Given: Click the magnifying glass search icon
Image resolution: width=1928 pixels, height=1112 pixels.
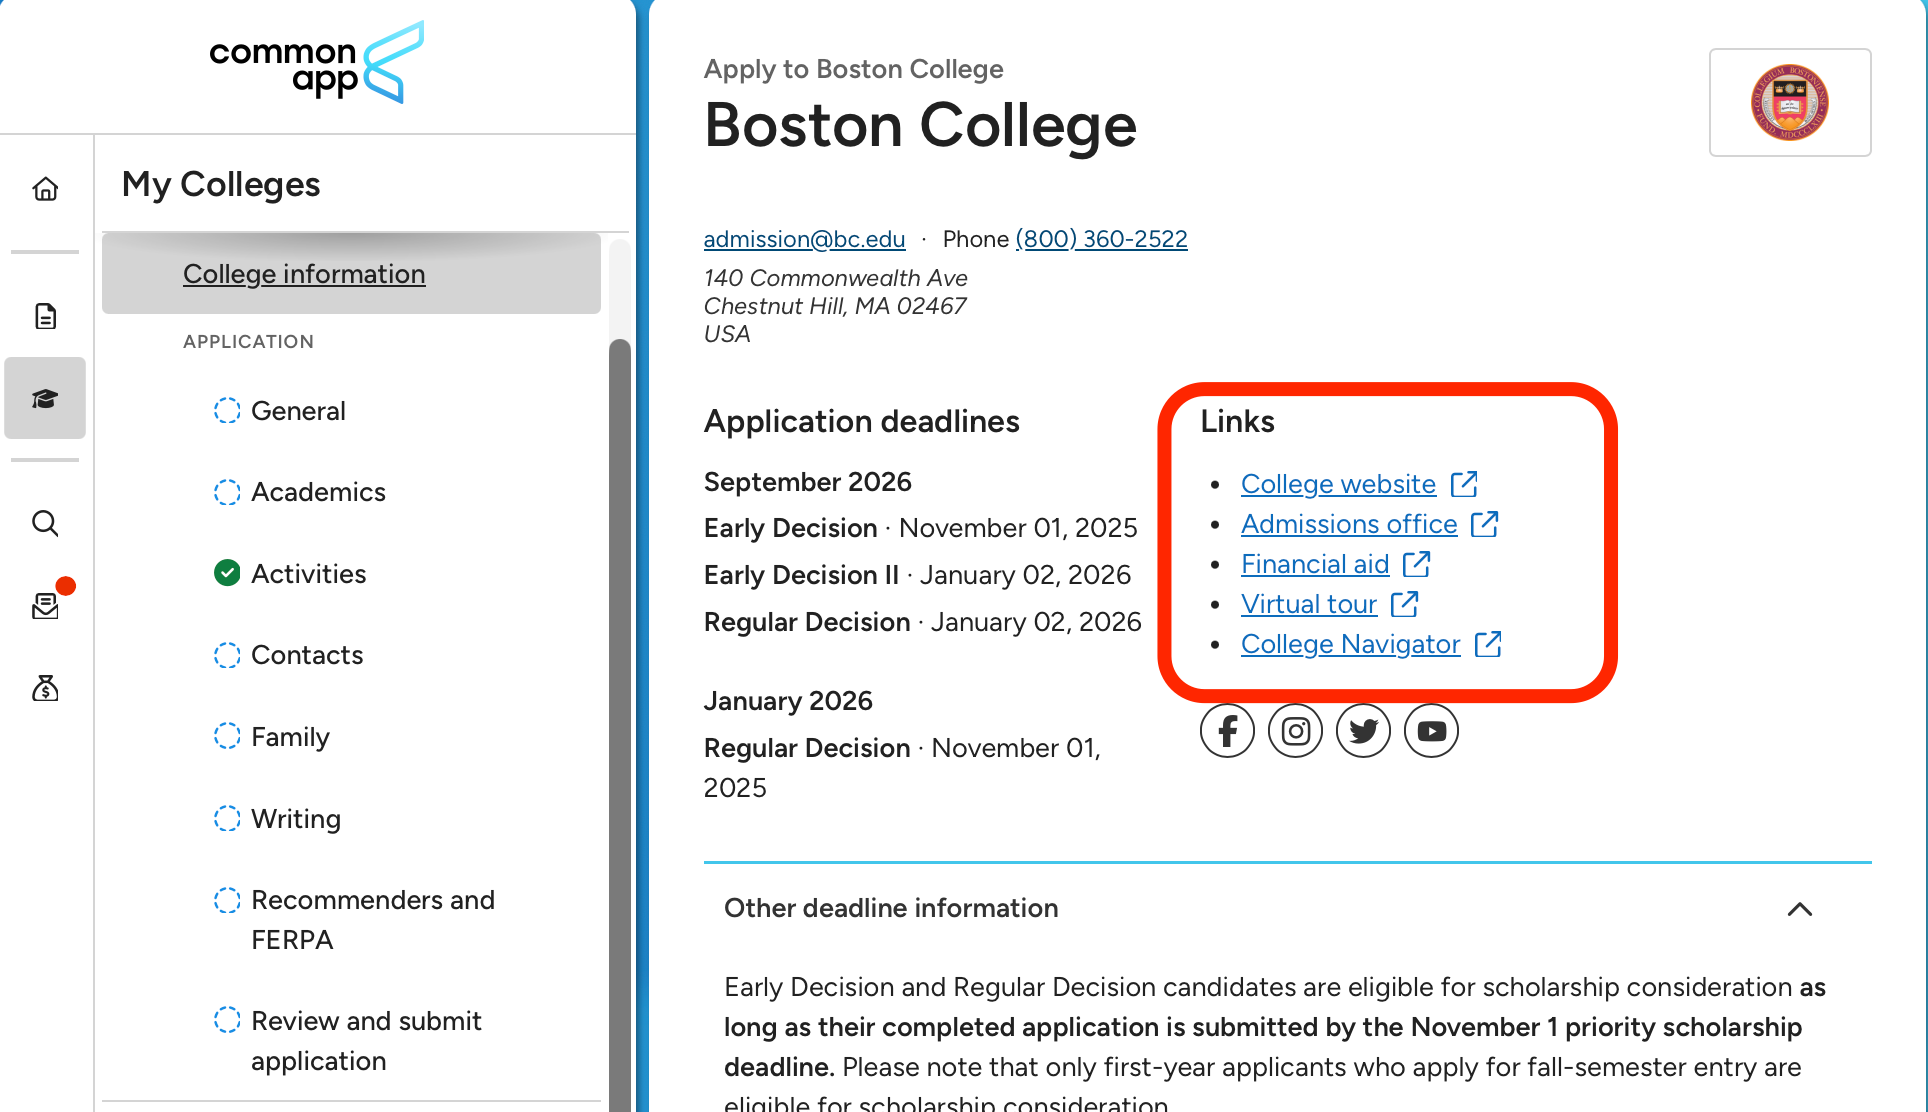Looking at the screenshot, I should pyautogui.click(x=45, y=523).
